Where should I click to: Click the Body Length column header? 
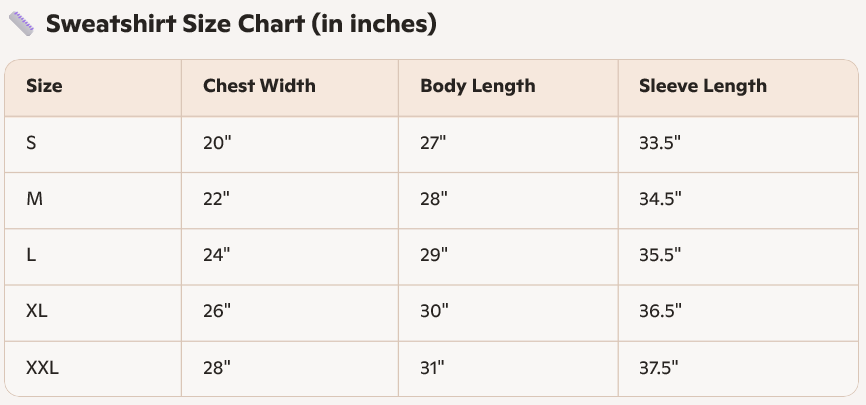click(x=477, y=86)
